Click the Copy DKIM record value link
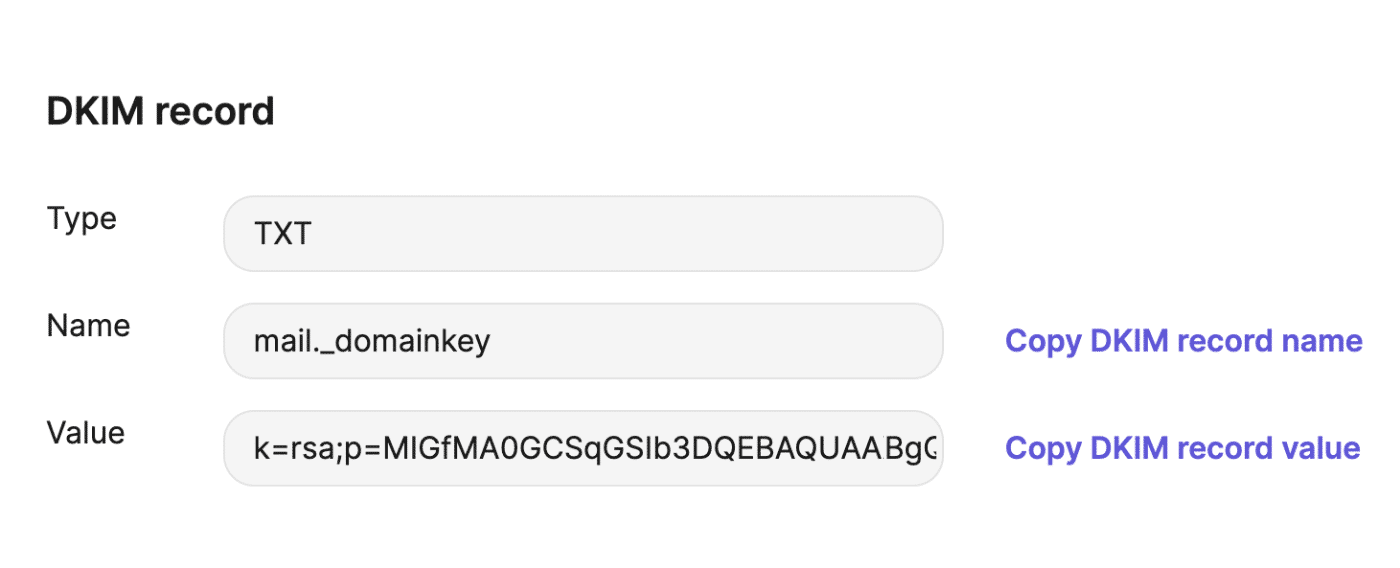The height and width of the screenshot is (568, 1400). (1182, 448)
